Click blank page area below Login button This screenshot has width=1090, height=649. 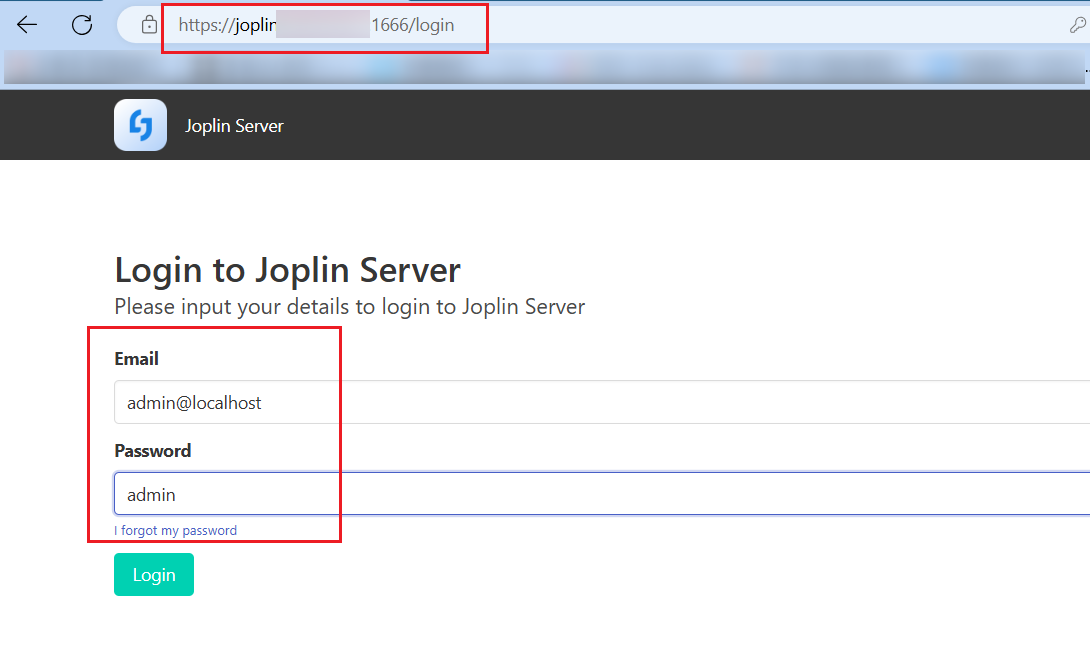[500, 625]
